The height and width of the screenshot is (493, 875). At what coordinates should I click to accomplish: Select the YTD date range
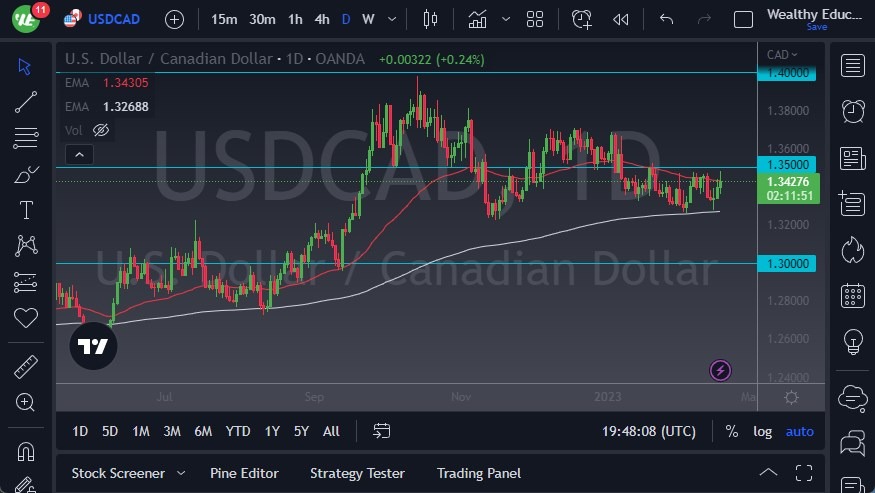click(238, 431)
